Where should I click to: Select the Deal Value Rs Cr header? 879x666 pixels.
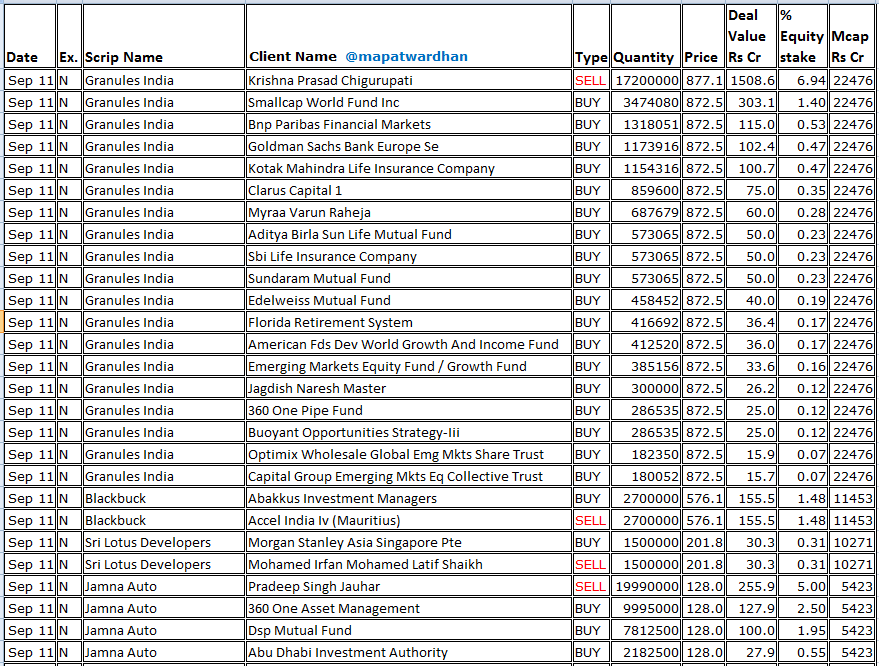(x=752, y=36)
